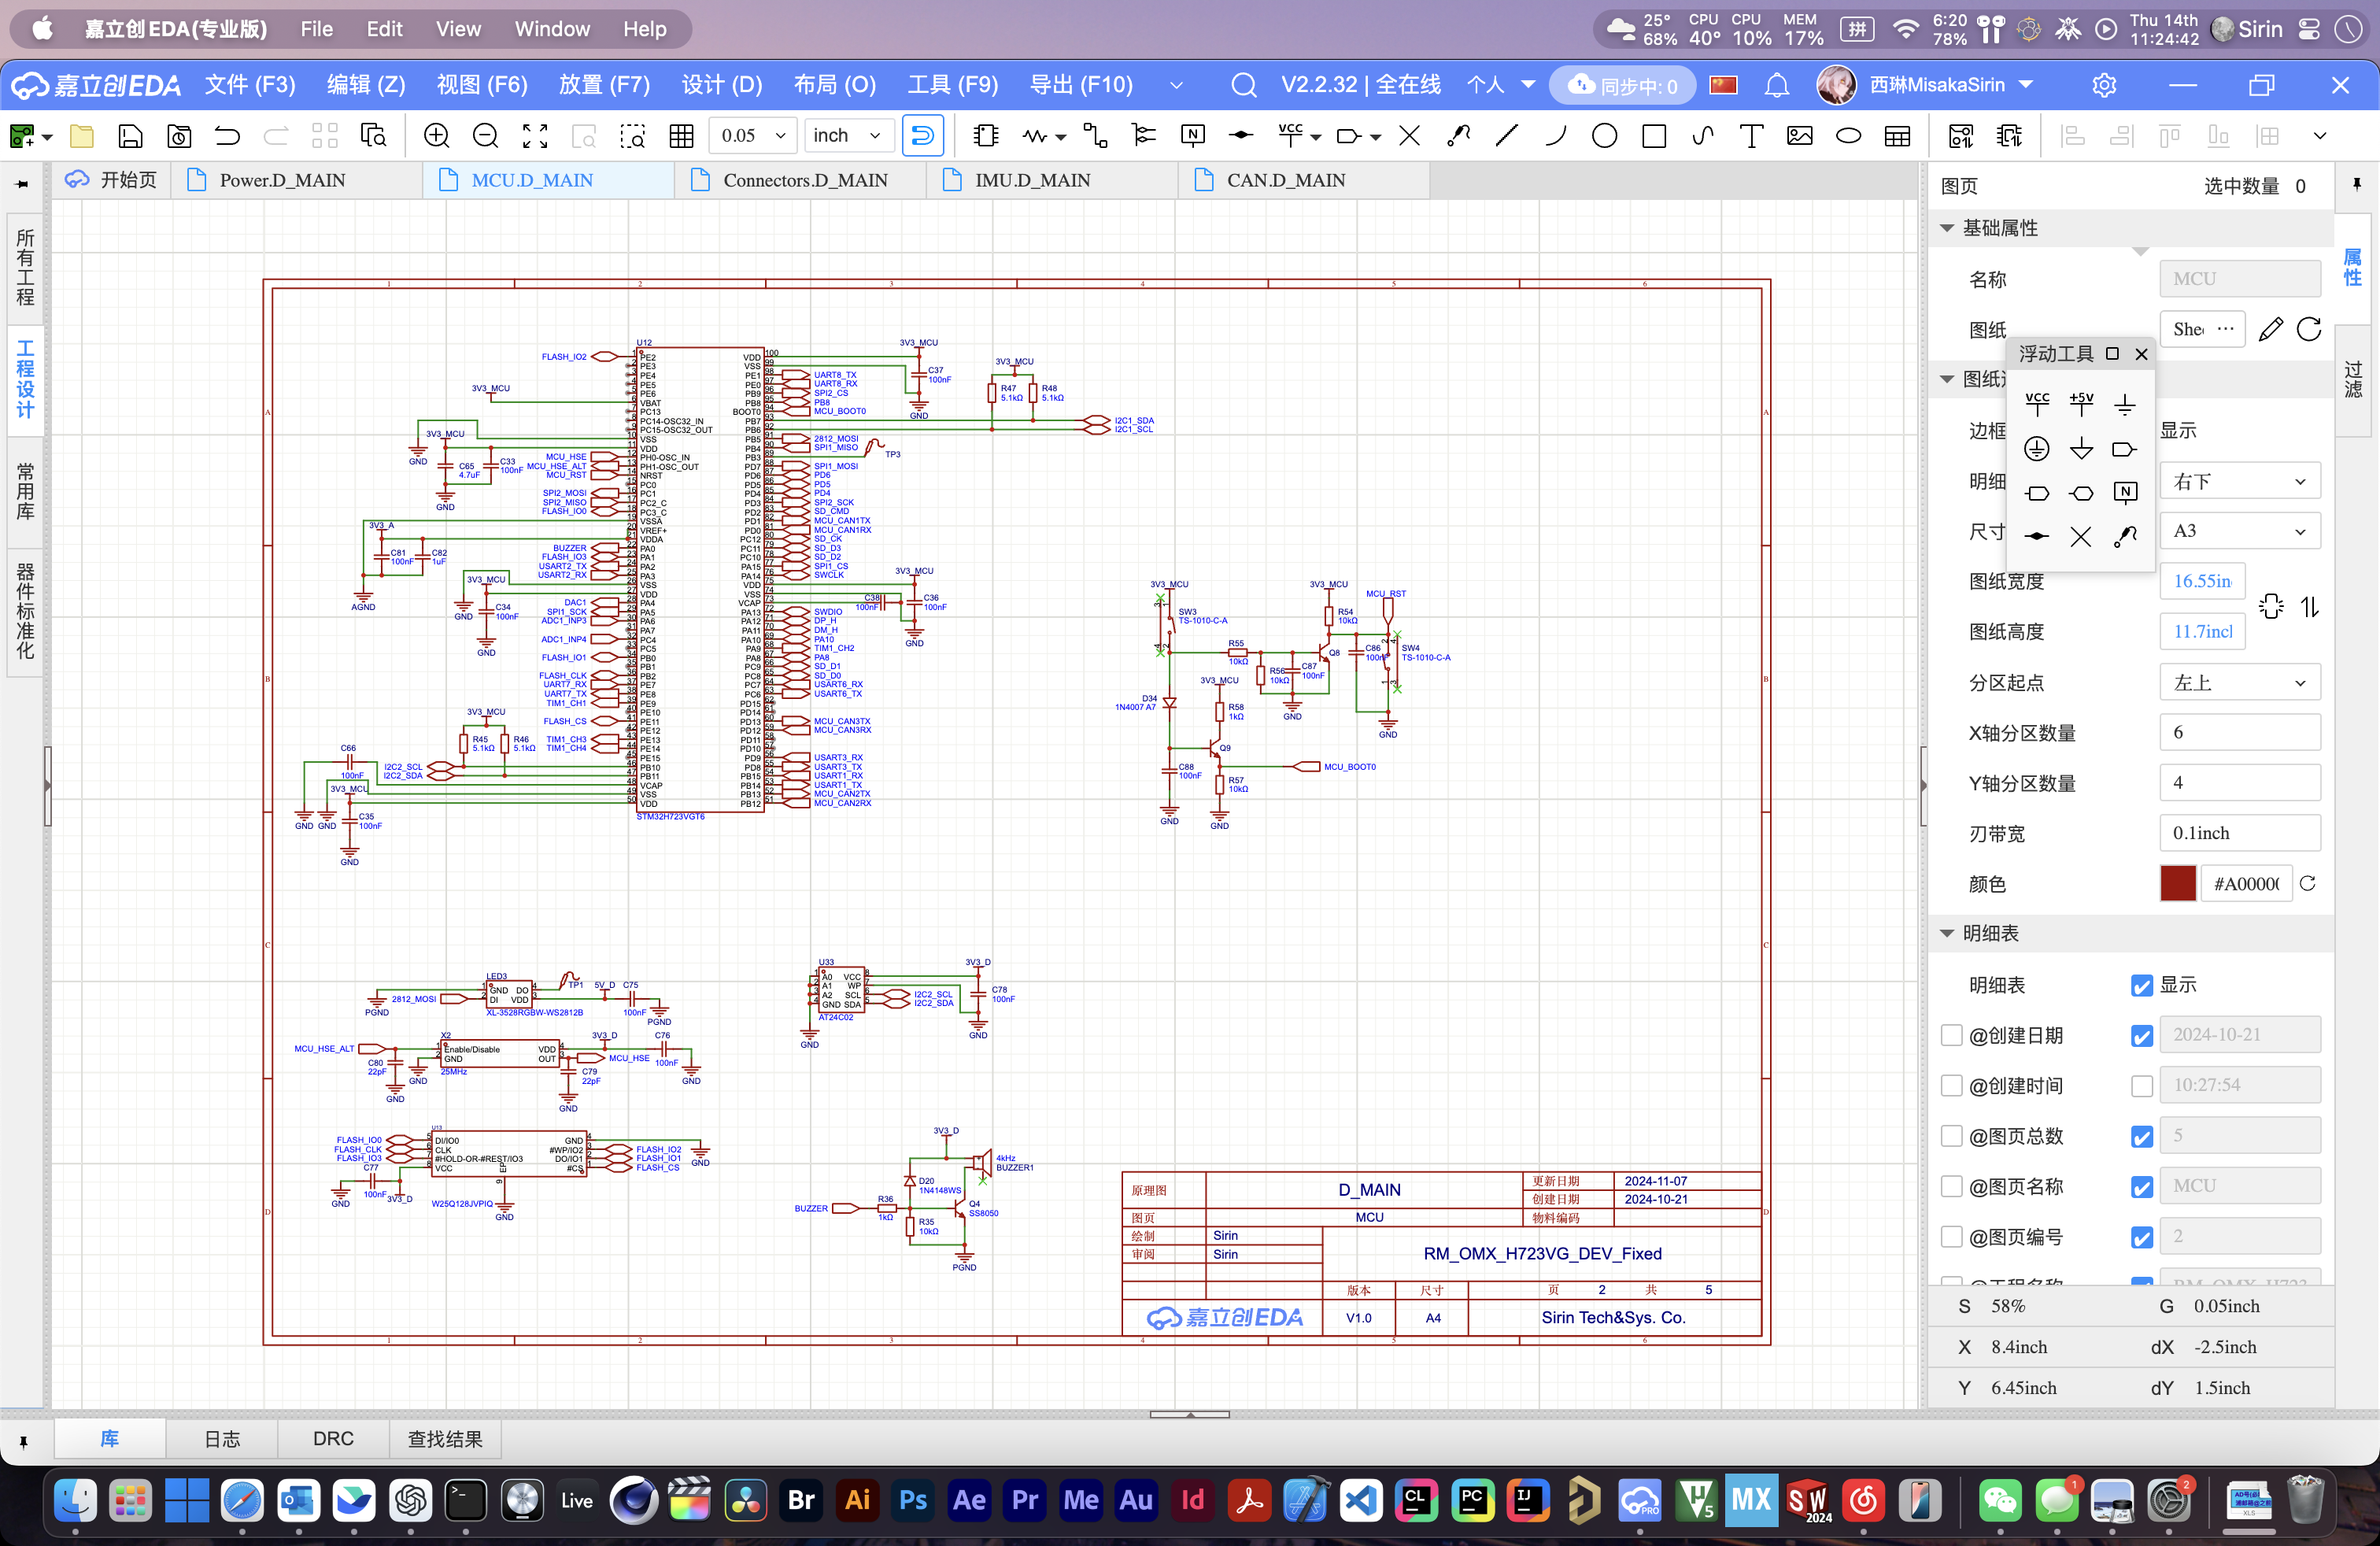Check the left @创建日期 checkbox
2380x1546 pixels.
[x=1951, y=1035]
